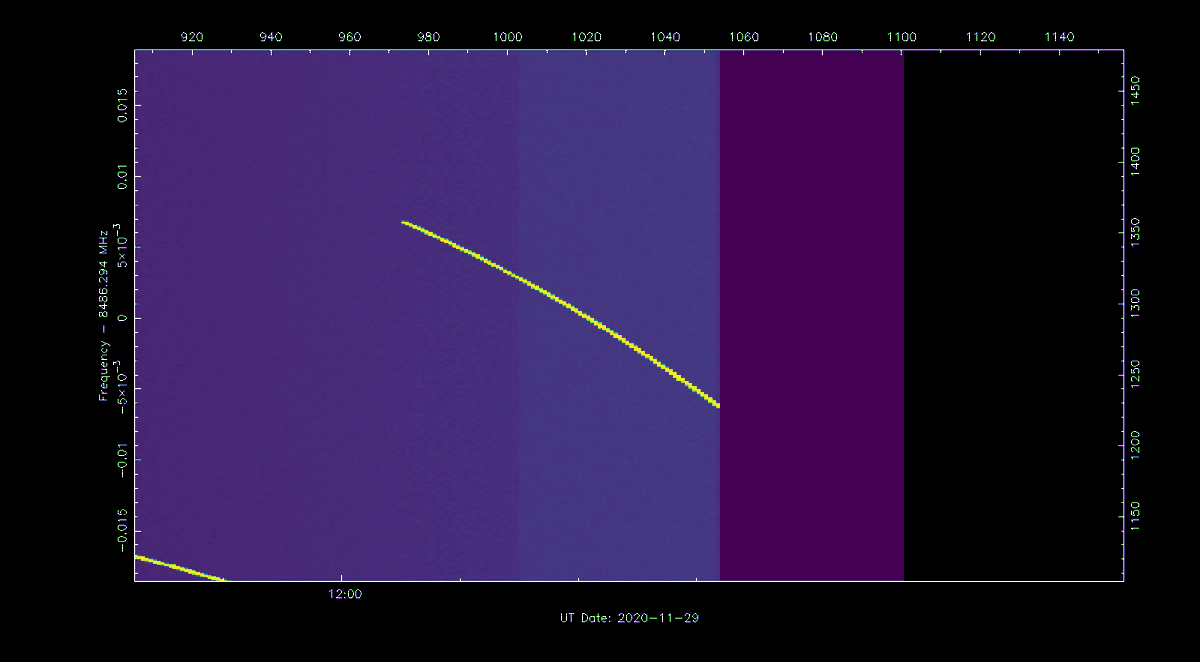
Task: Click the zero frequency tick label
Action: pyautogui.click(x=121, y=318)
